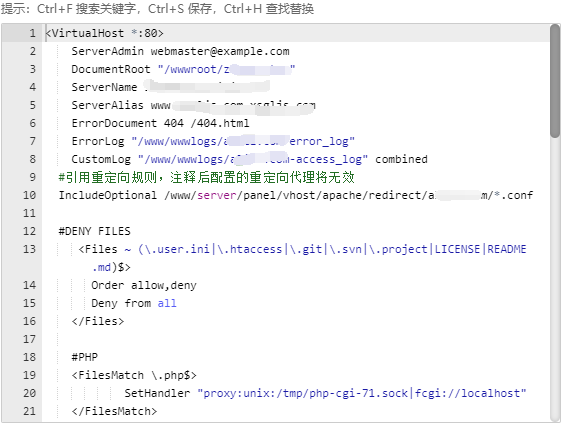Image resolution: width=563 pixels, height=425 pixels.
Task: Click the 'ServerName' directive text
Action: click(104, 87)
